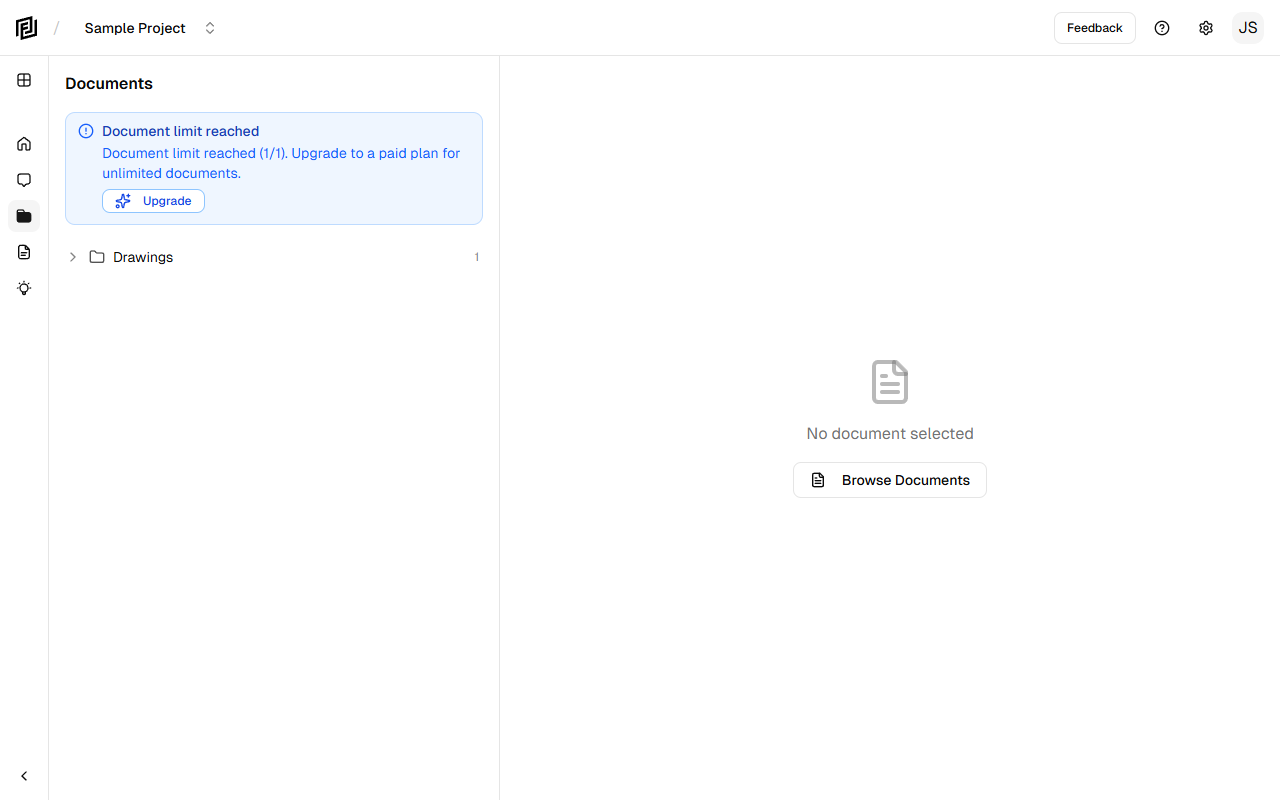This screenshot has width=1280, height=800.
Task: Open the JS profile avatar menu
Action: pos(1248,28)
